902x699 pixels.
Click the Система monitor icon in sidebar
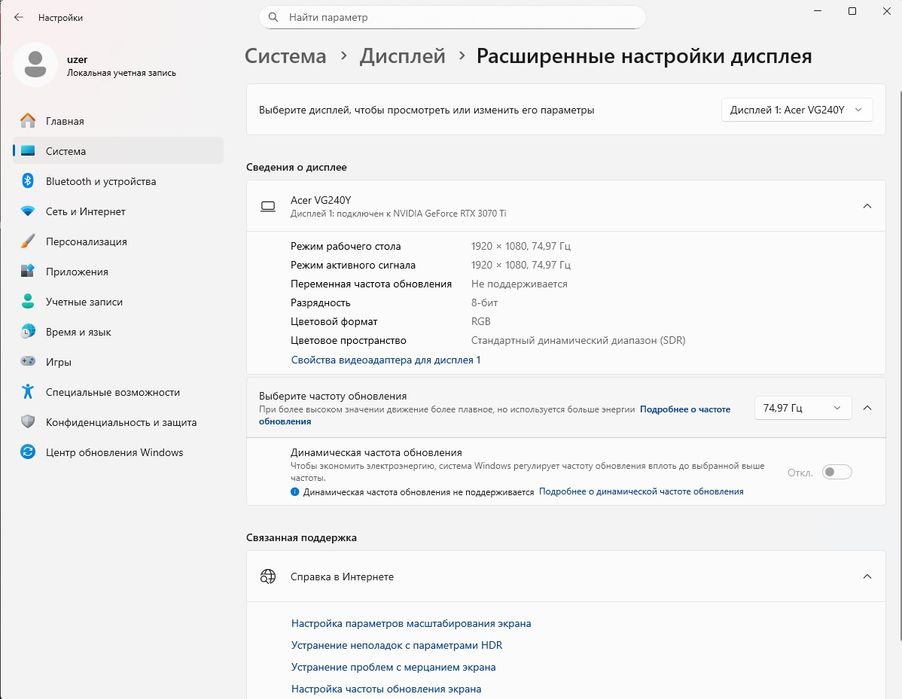point(28,151)
